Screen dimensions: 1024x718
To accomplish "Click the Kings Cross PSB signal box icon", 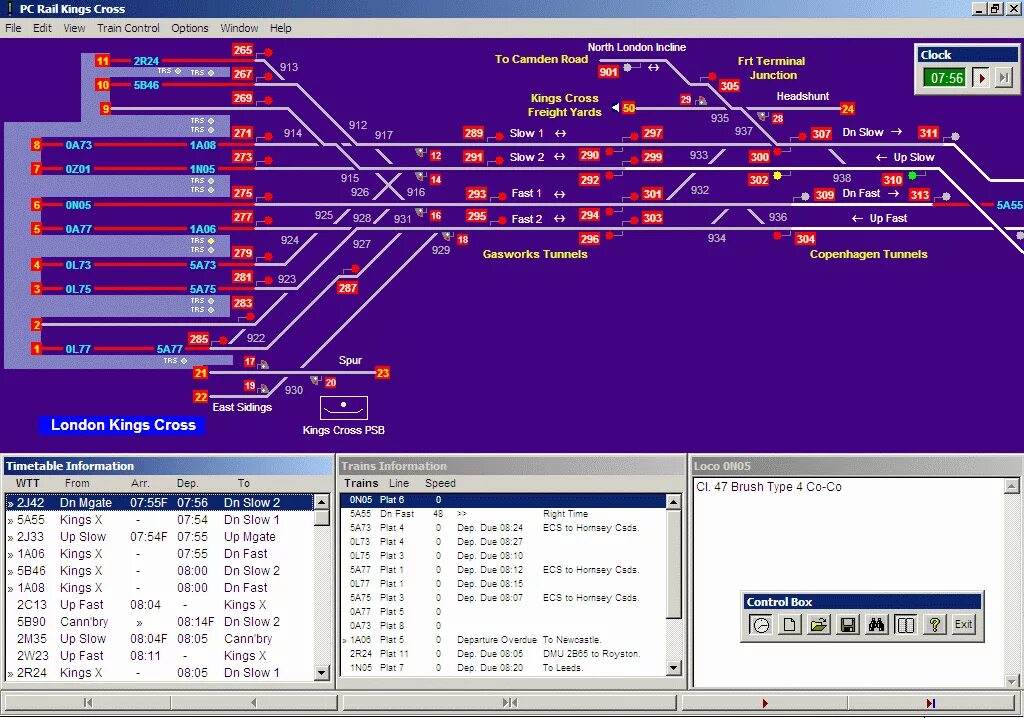I will (x=344, y=408).
